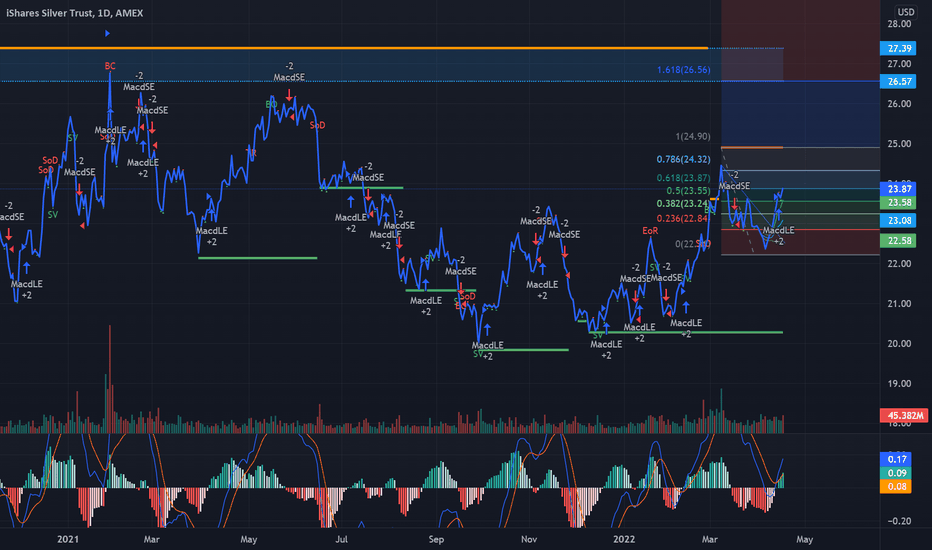Click the -0.20 MACD axis tick
The image size is (932, 550).
(899, 521)
